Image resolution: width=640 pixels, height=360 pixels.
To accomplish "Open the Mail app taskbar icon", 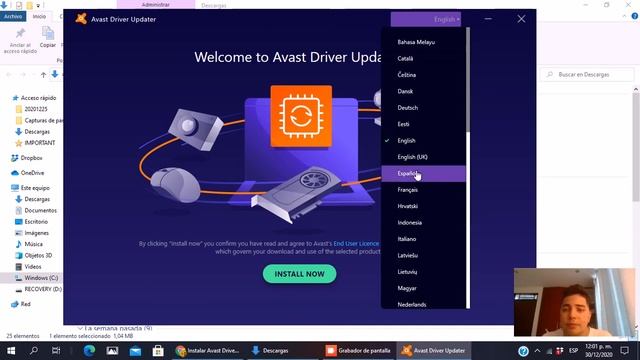I will coord(136,351).
